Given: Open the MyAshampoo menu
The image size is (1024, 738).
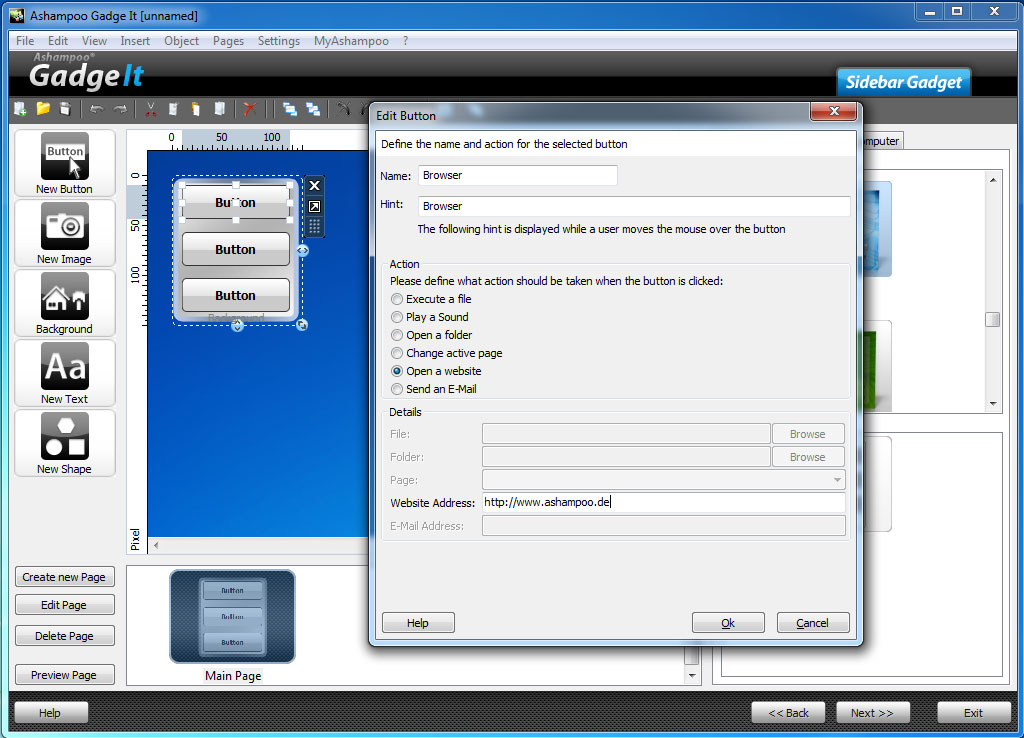Looking at the screenshot, I should [351, 40].
